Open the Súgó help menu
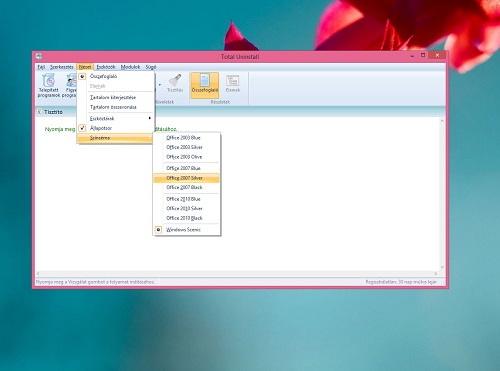This screenshot has height=371, width=500. pos(151,67)
